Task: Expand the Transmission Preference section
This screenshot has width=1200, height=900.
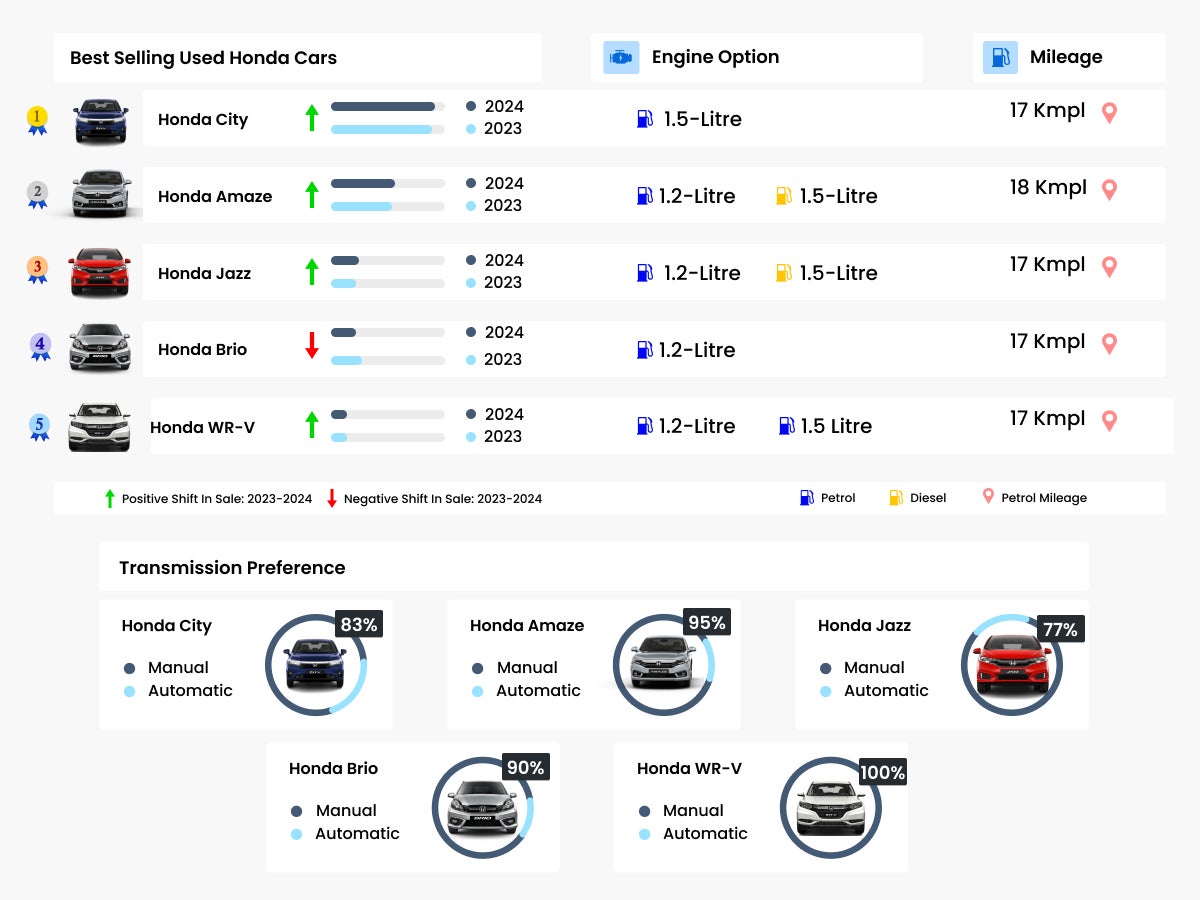Action: [232, 567]
